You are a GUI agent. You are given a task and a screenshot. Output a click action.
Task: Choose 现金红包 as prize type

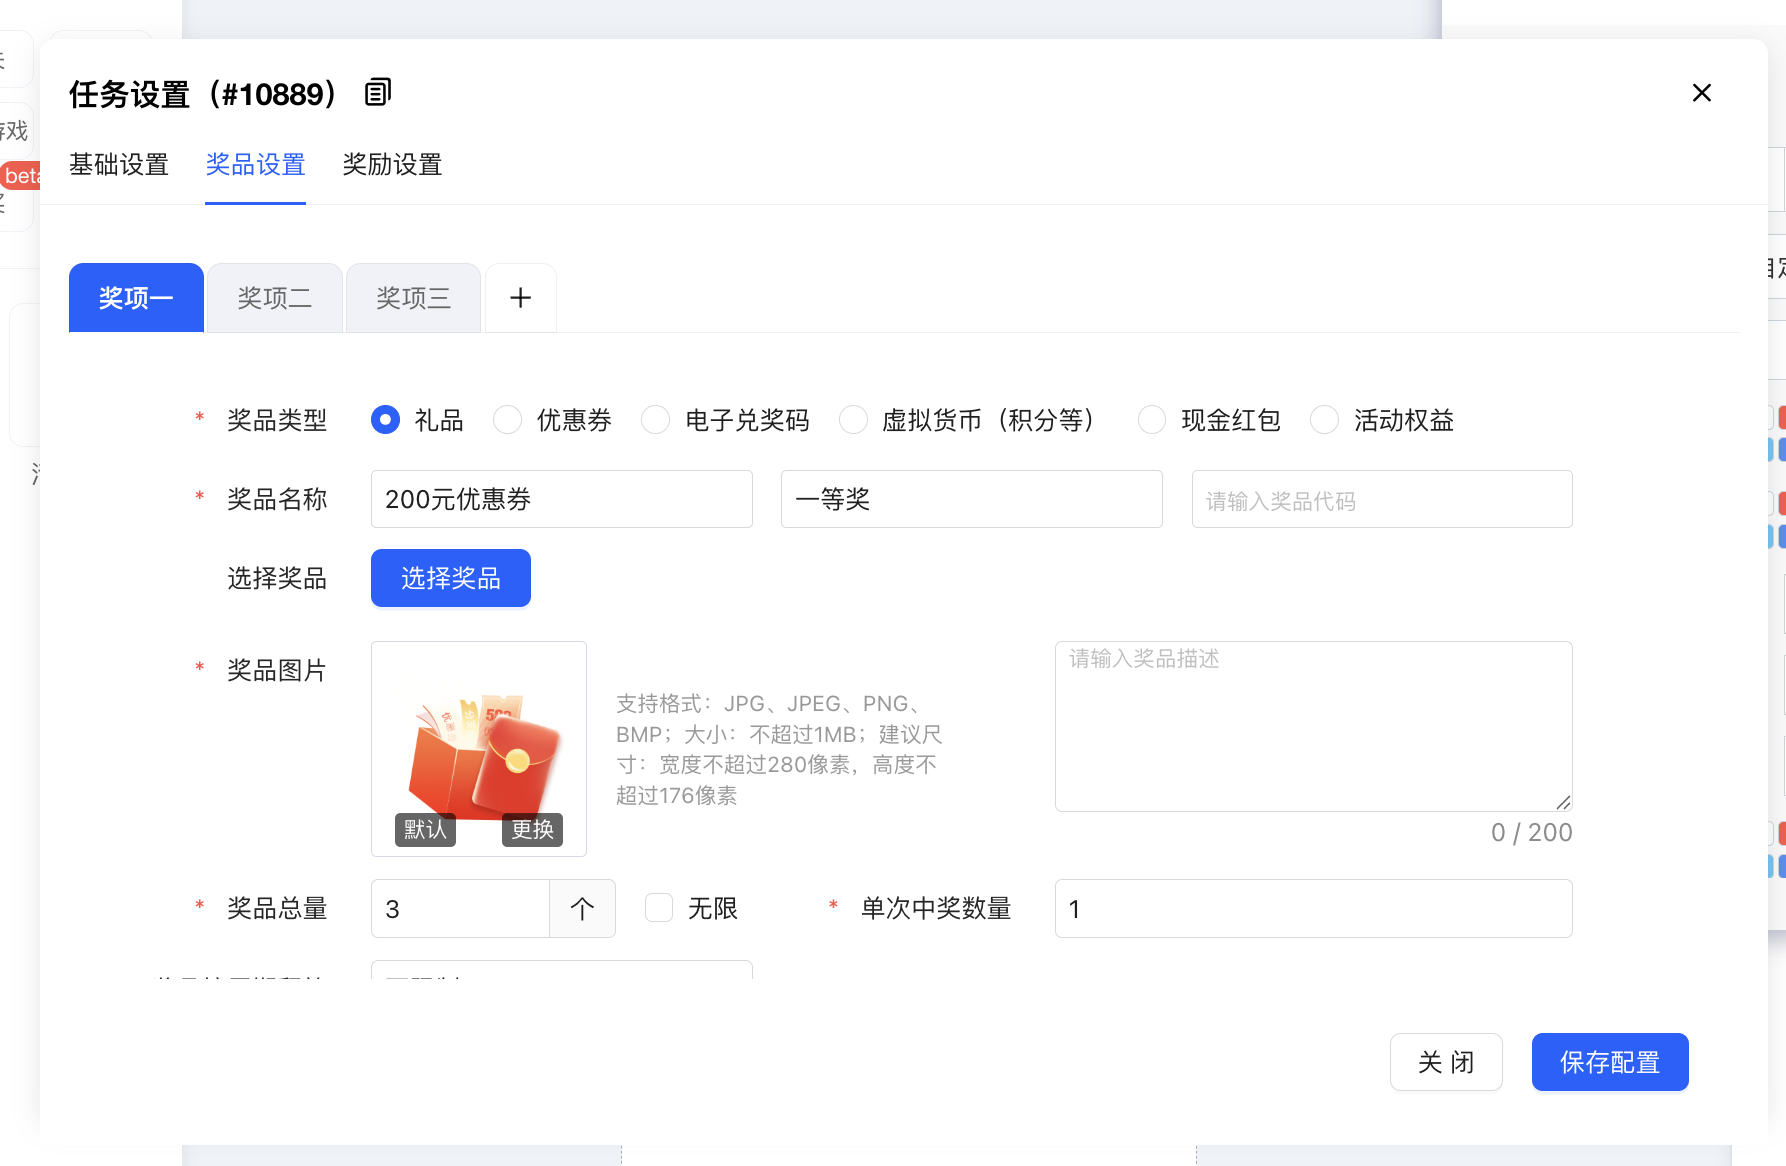[x=1152, y=420]
